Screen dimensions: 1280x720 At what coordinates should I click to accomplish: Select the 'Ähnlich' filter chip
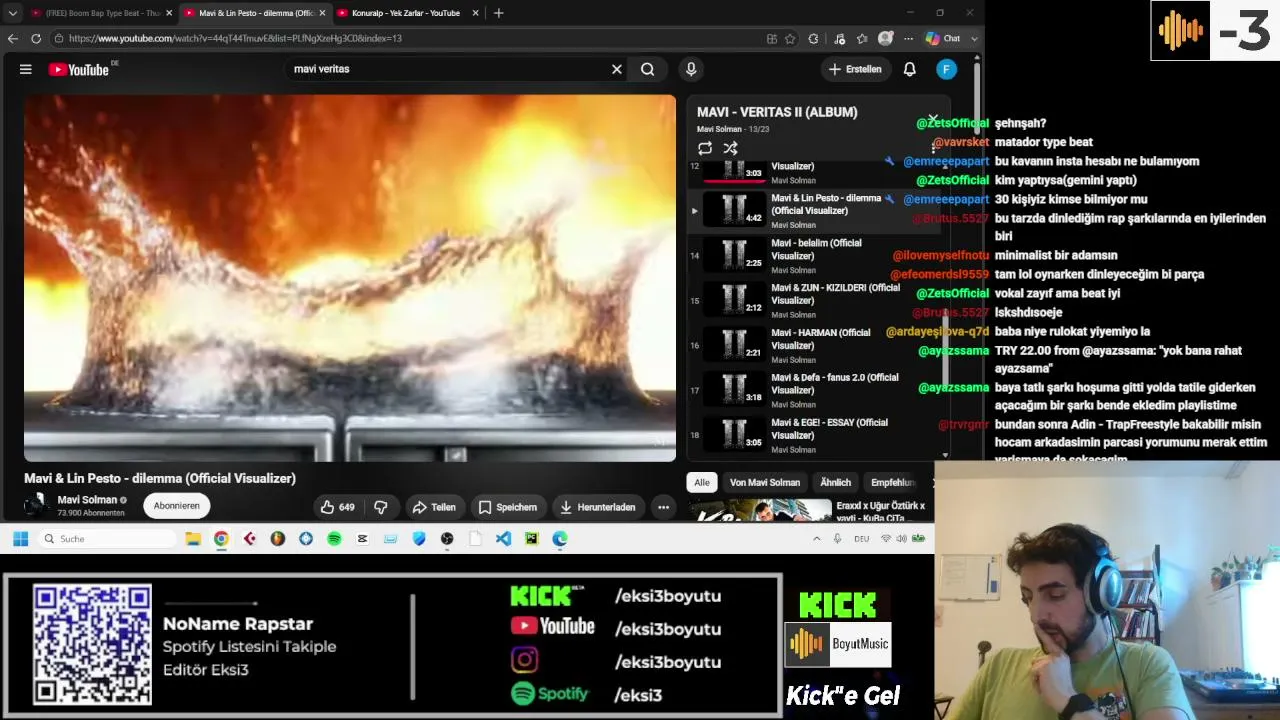tap(835, 482)
